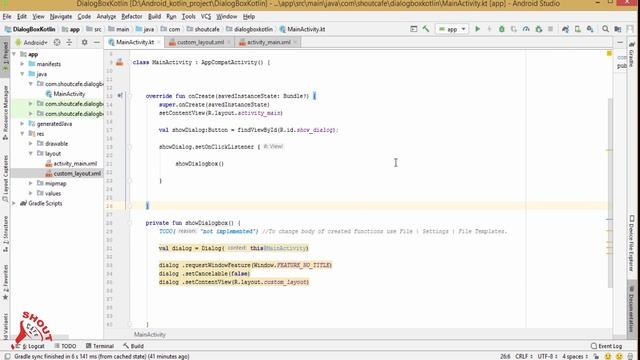640x360 pixels.
Task: Click the Search Everywhere magnifier icon
Action: 605,29
